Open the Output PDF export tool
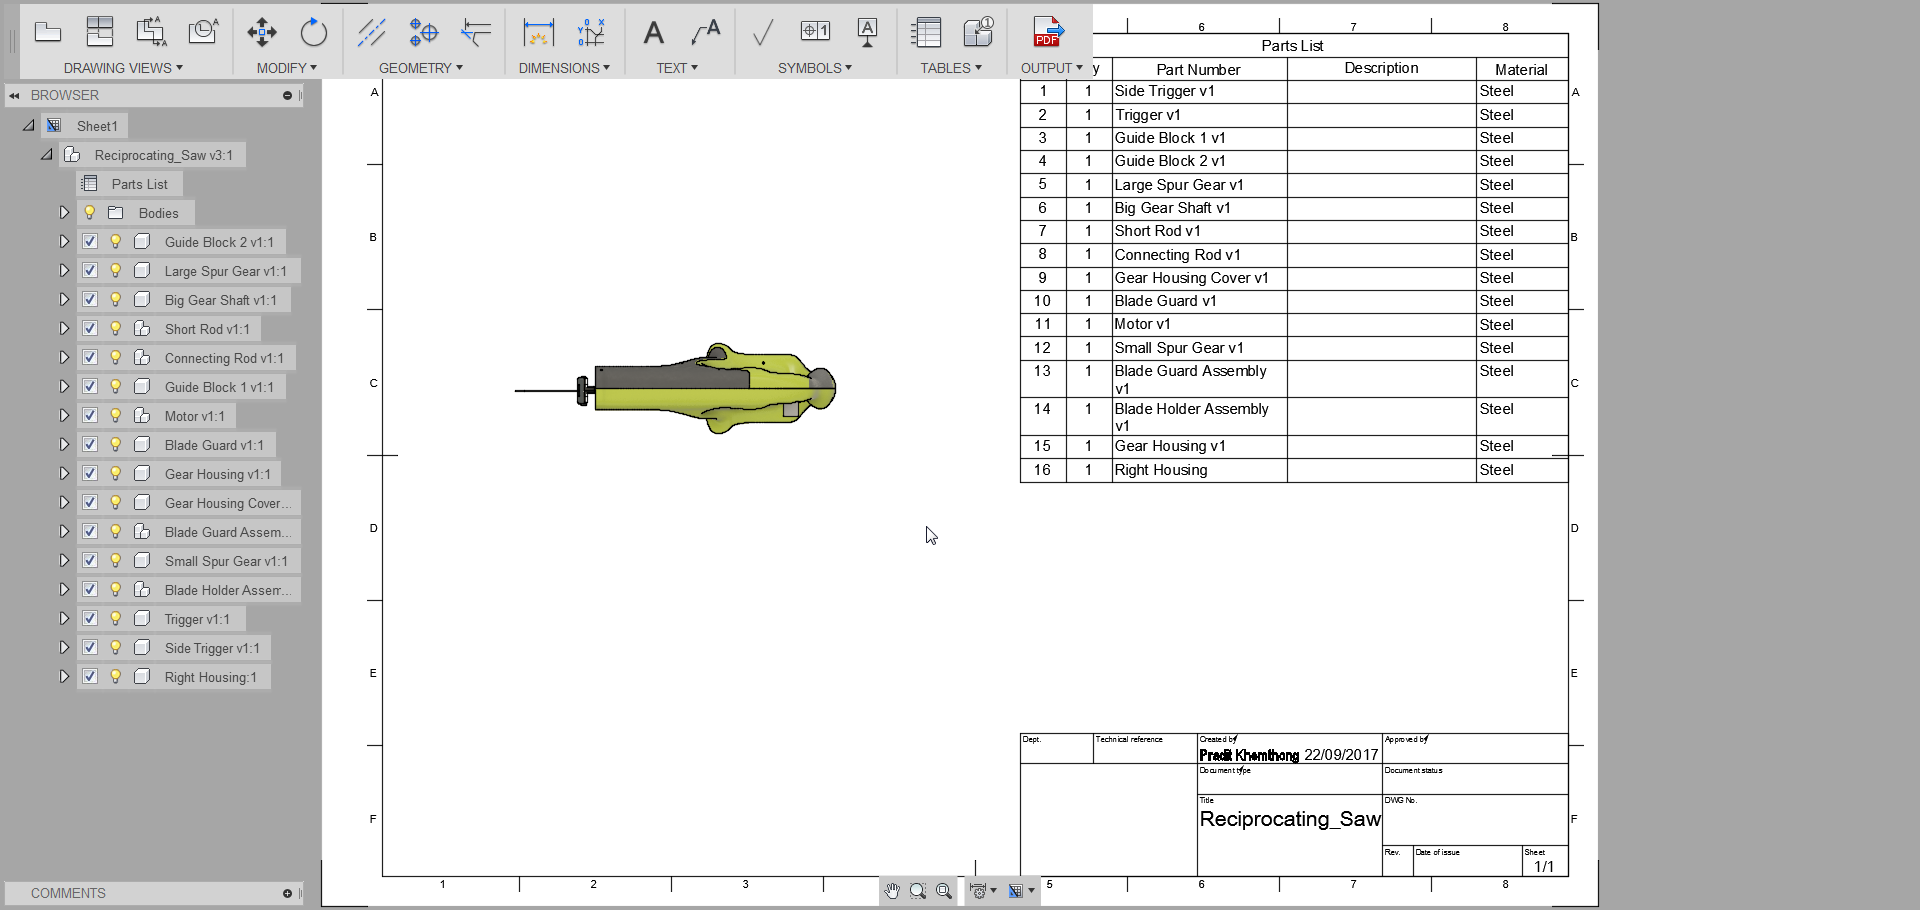1920x910 pixels. [1046, 33]
